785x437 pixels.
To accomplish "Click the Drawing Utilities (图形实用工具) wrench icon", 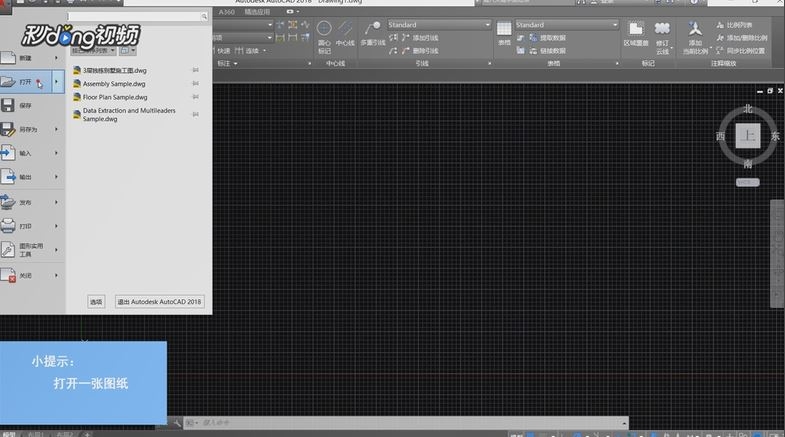I will 8,249.
